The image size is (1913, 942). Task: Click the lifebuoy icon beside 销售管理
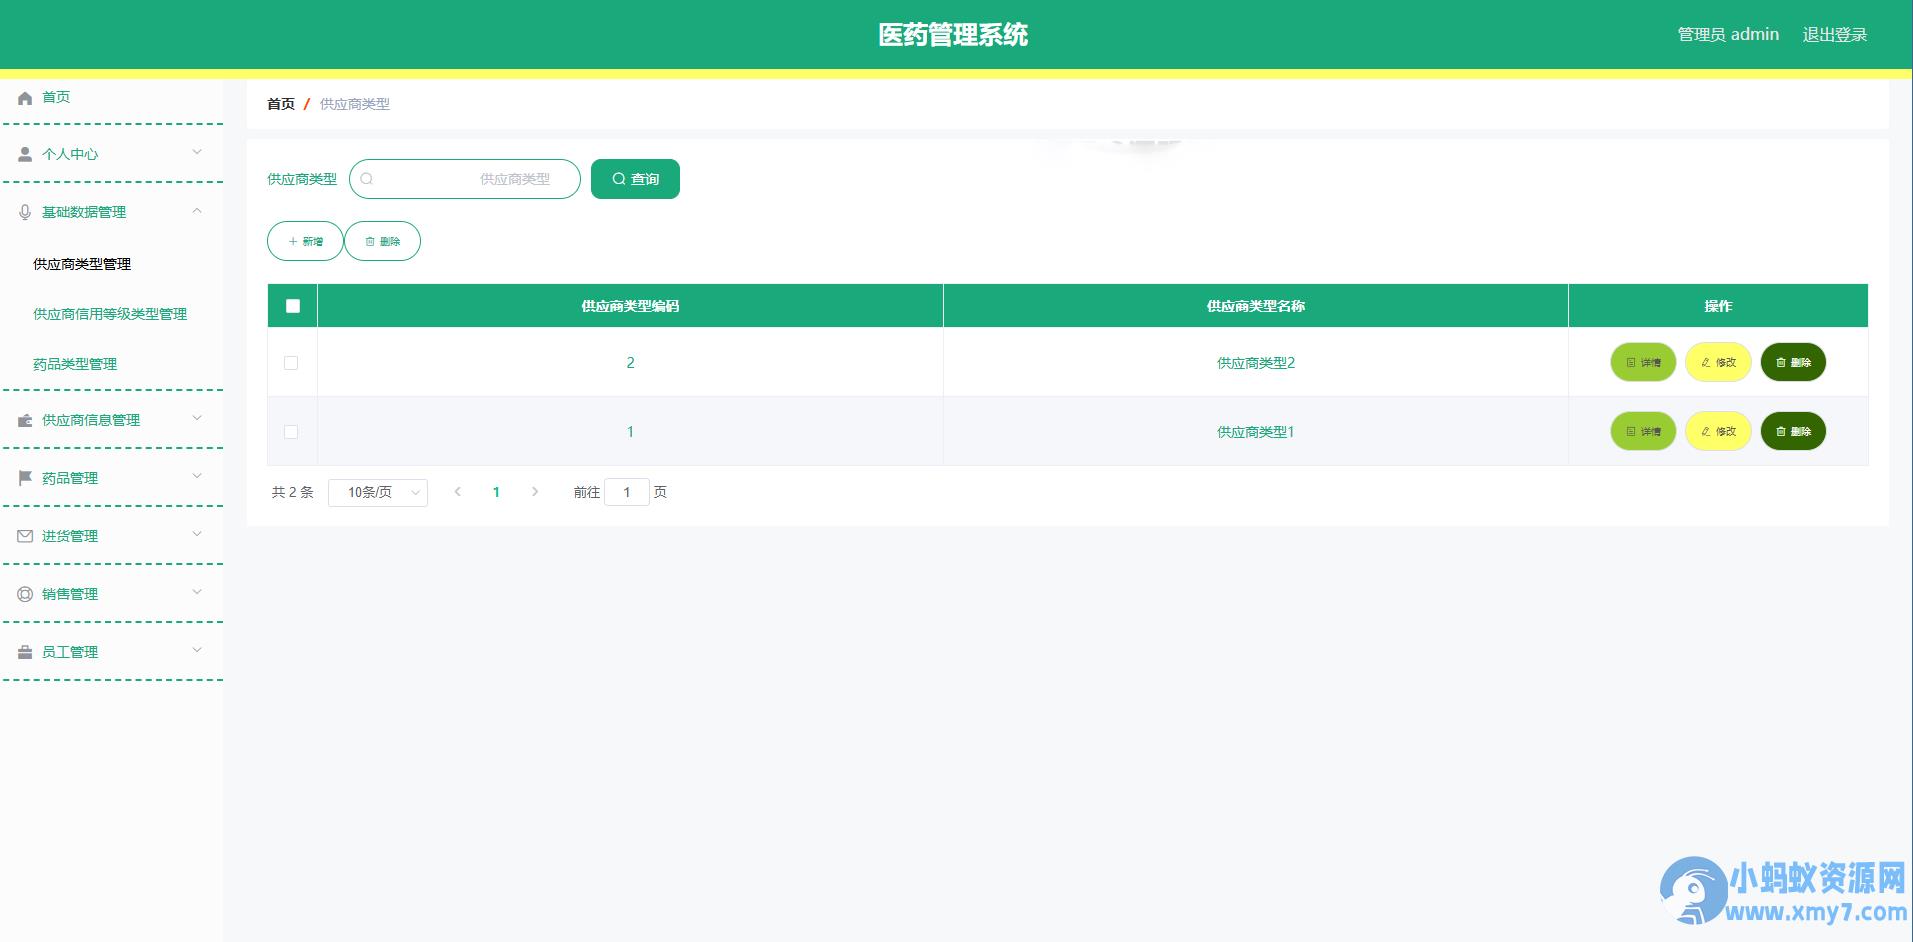click(x=25, y=594)
